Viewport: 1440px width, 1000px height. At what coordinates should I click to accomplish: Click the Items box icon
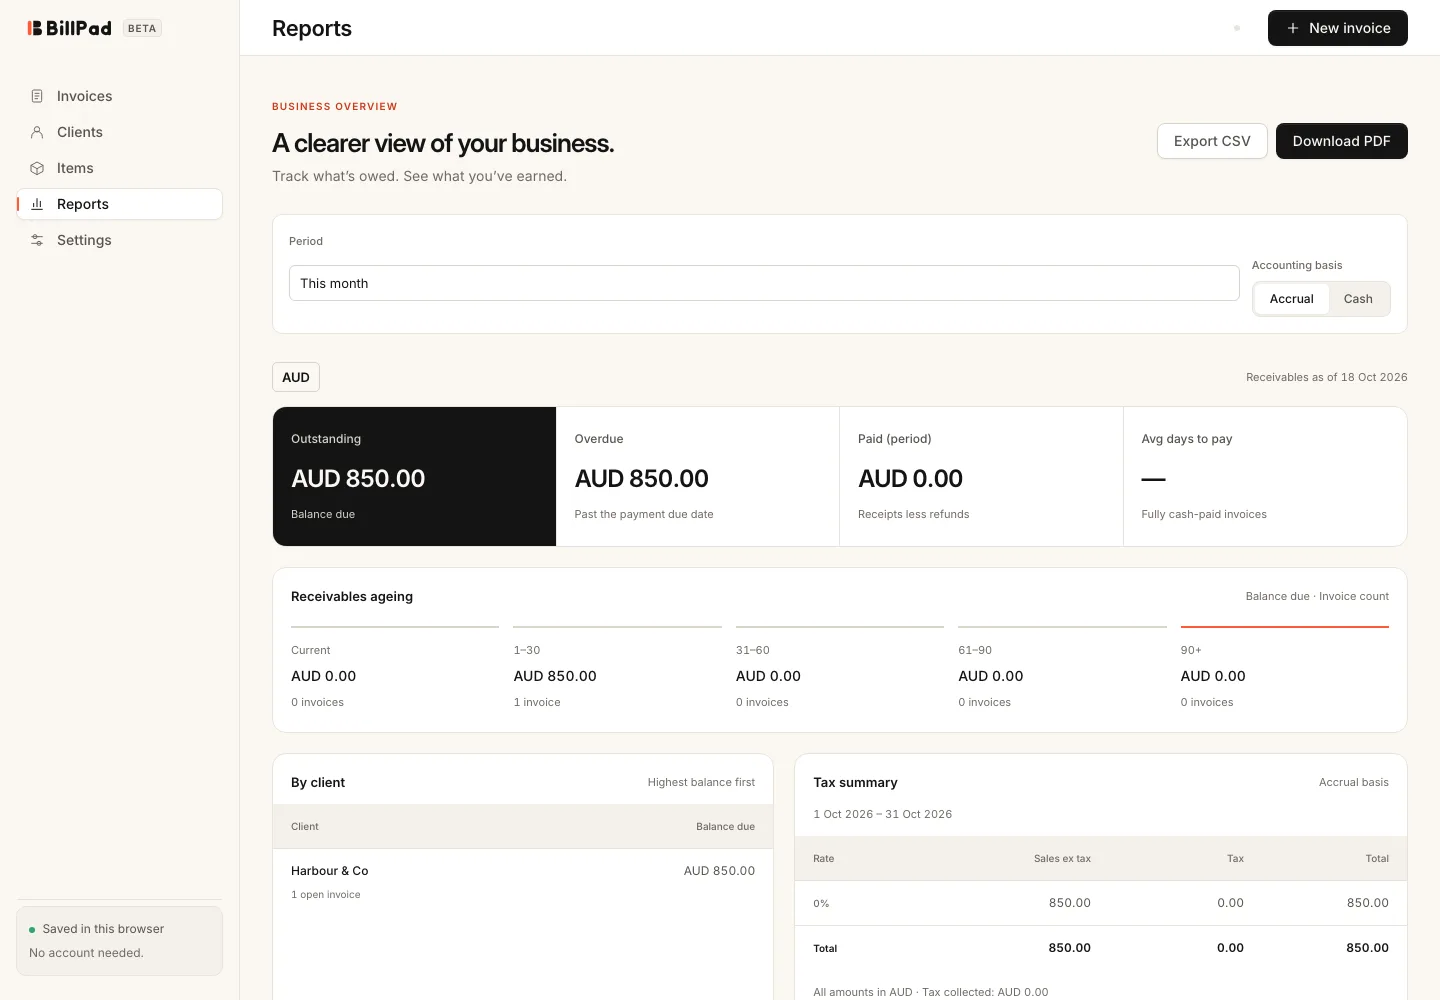[x=37, y=168]
